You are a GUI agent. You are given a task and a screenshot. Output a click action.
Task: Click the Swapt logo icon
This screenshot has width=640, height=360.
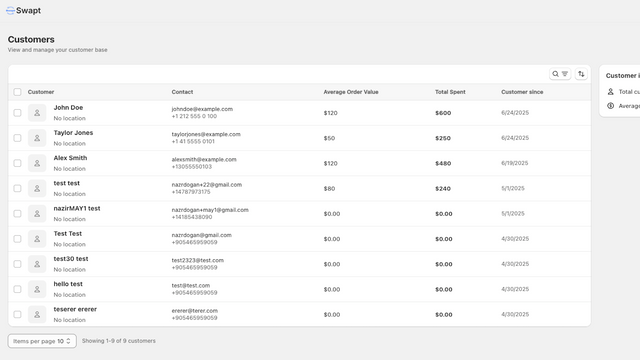pyautogui.click(x=11, y=11)
